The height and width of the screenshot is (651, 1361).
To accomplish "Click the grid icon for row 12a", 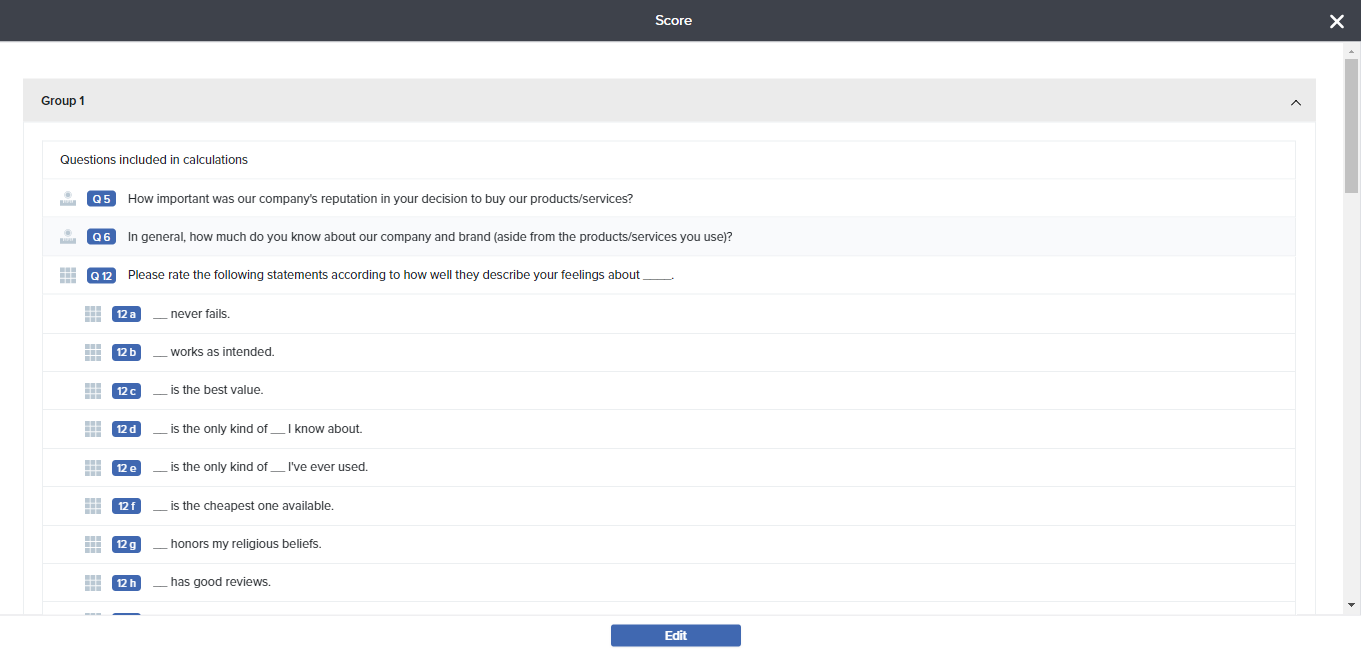I will 93,314.
